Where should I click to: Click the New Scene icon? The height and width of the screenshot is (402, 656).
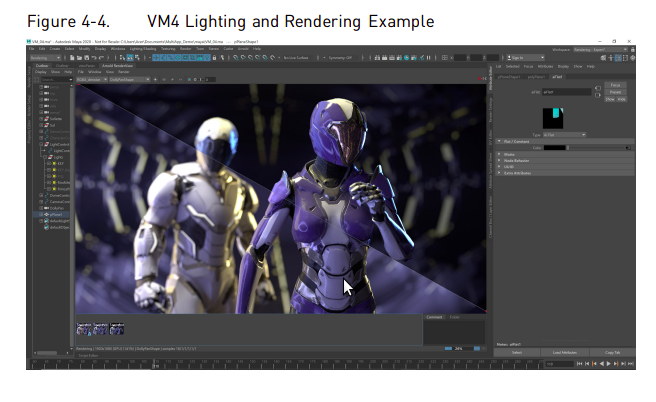[72, 58]
